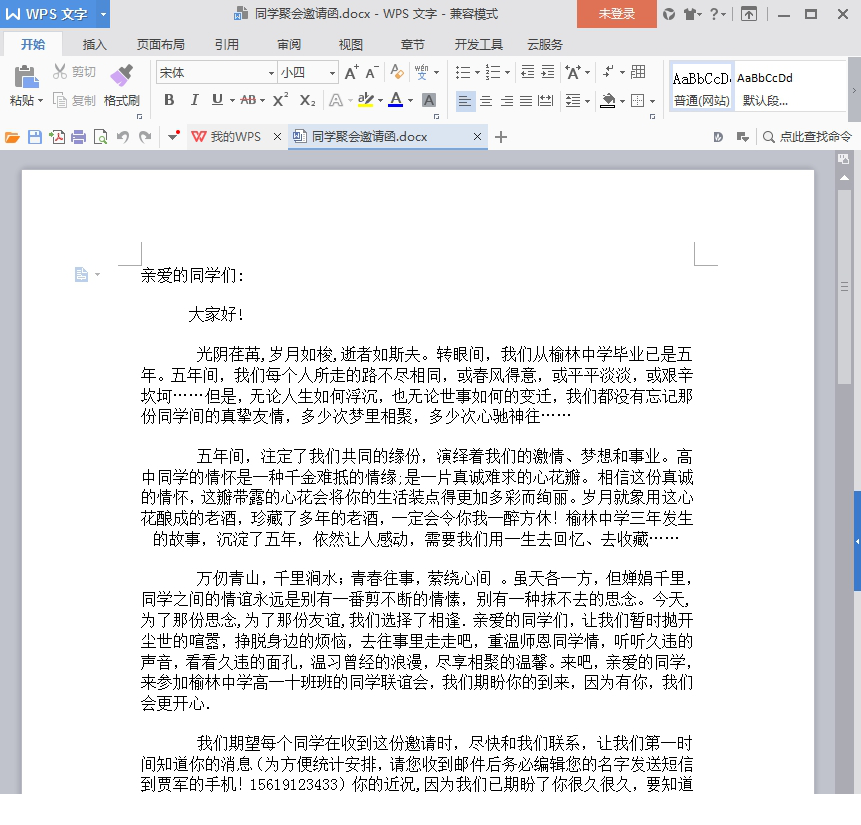Viewport: 861px width, 825px height.
Task: Close the 同学聚会邀请函.docx tab
Action: (x=477, y=137)
